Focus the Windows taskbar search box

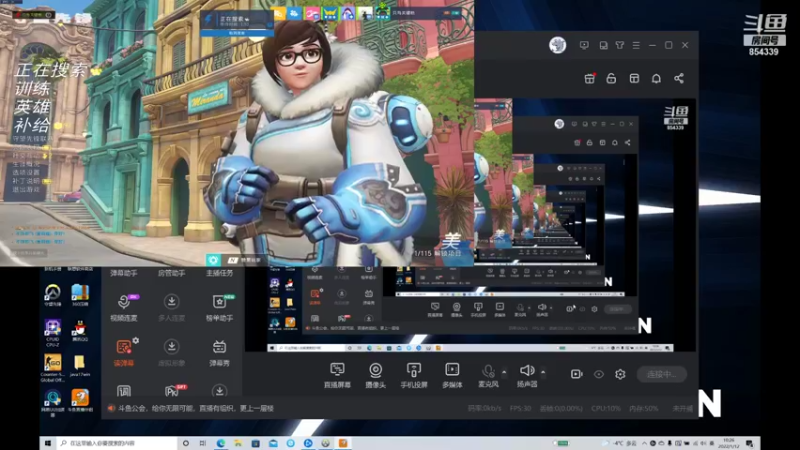click(116, 443)
